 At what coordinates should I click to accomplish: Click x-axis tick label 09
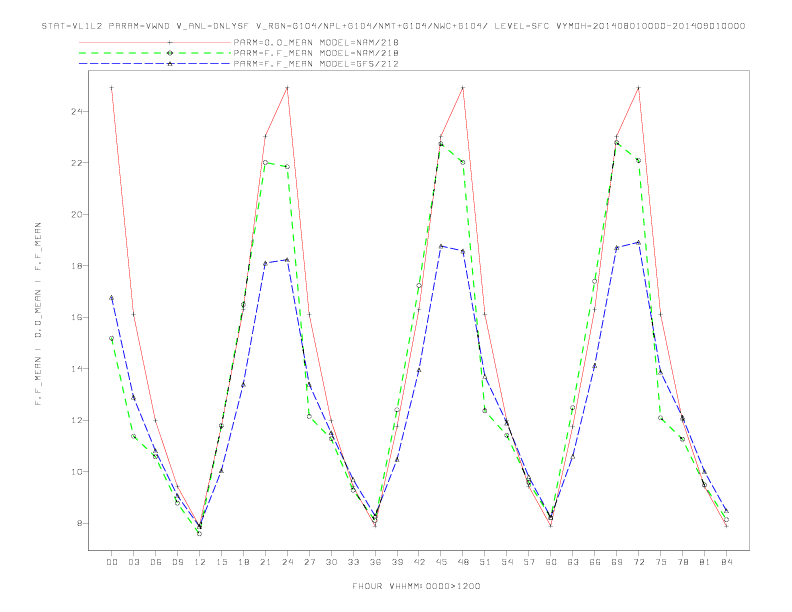pos(177,562)
